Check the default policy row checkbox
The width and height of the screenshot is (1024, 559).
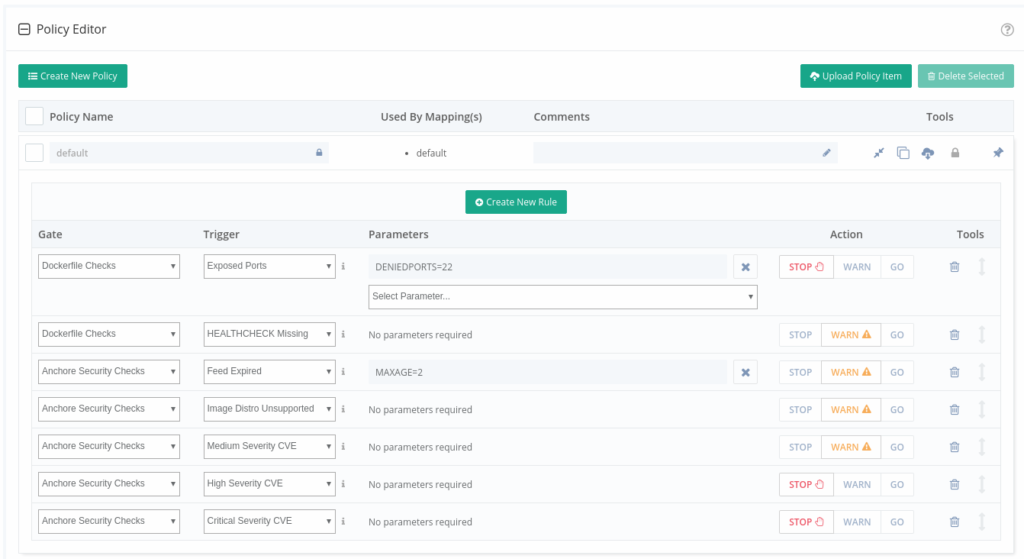[34, 153]
